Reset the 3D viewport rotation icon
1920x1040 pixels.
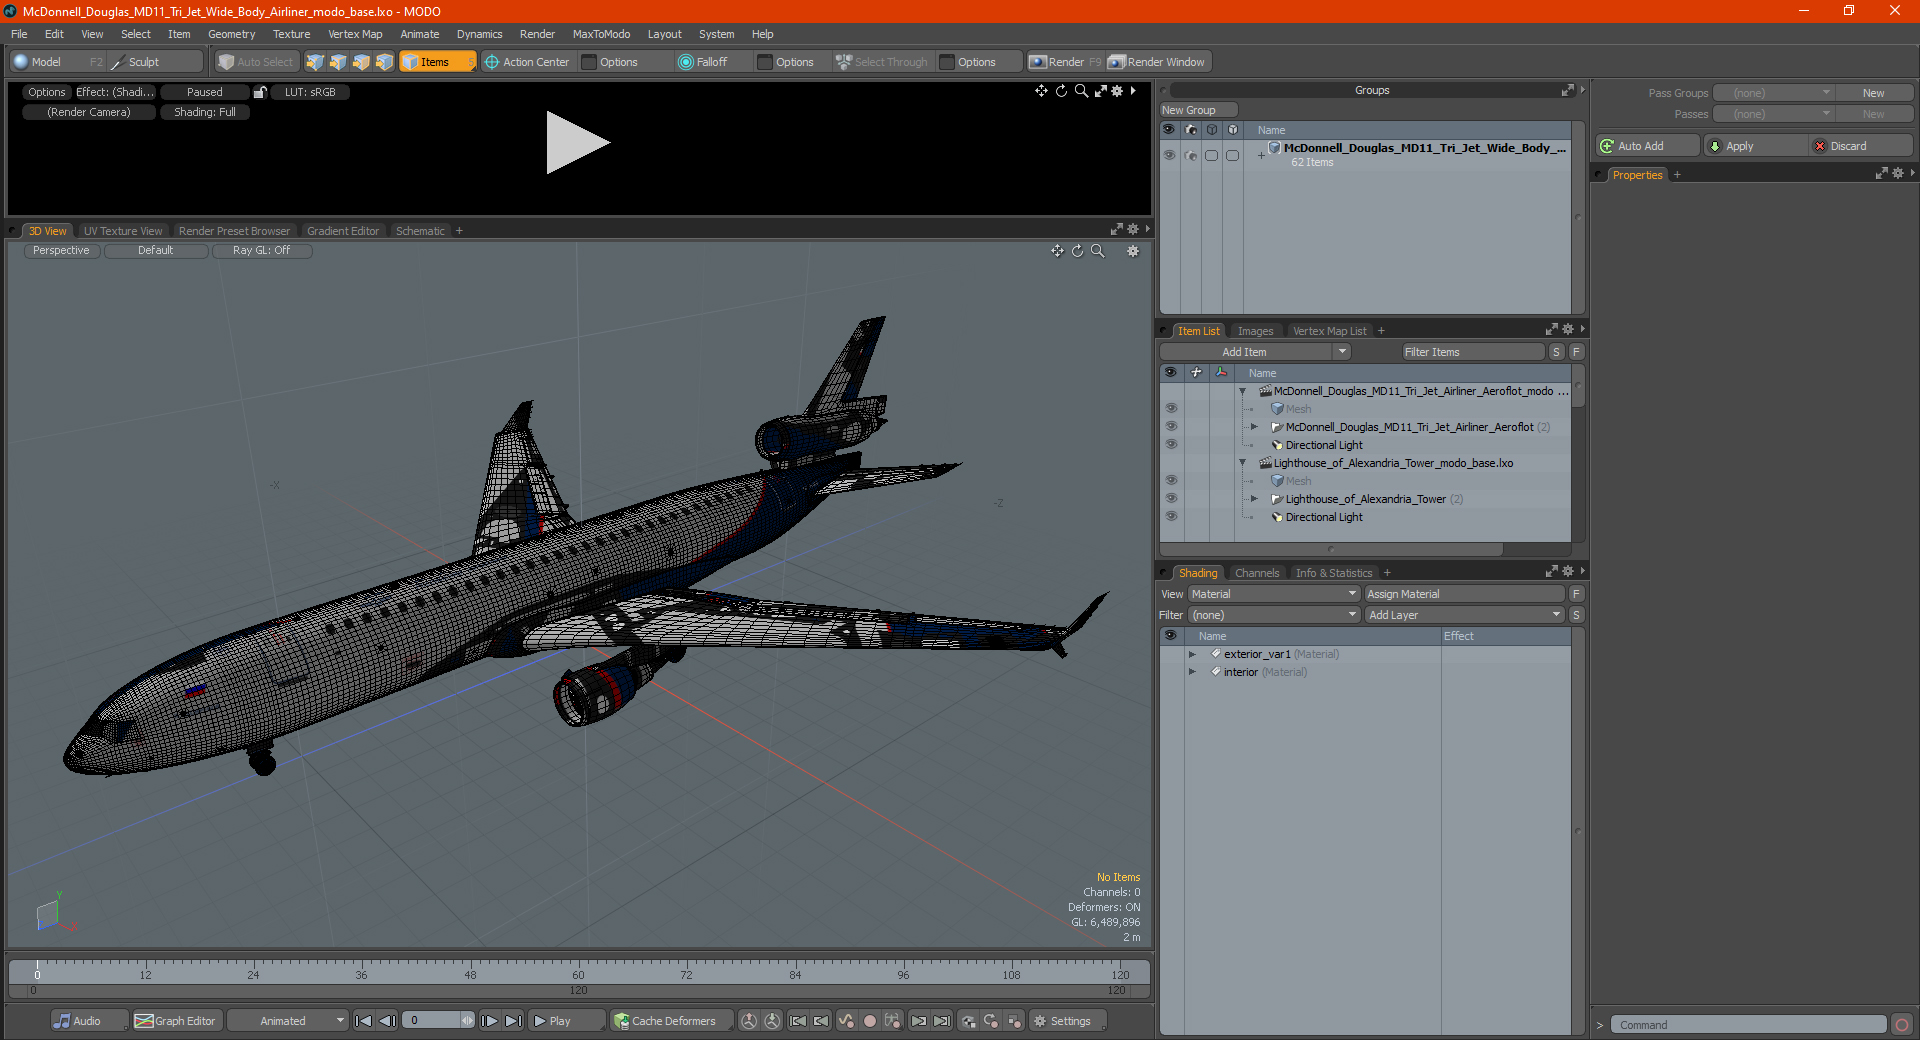pyautogui.click(x=1077, y=251)
